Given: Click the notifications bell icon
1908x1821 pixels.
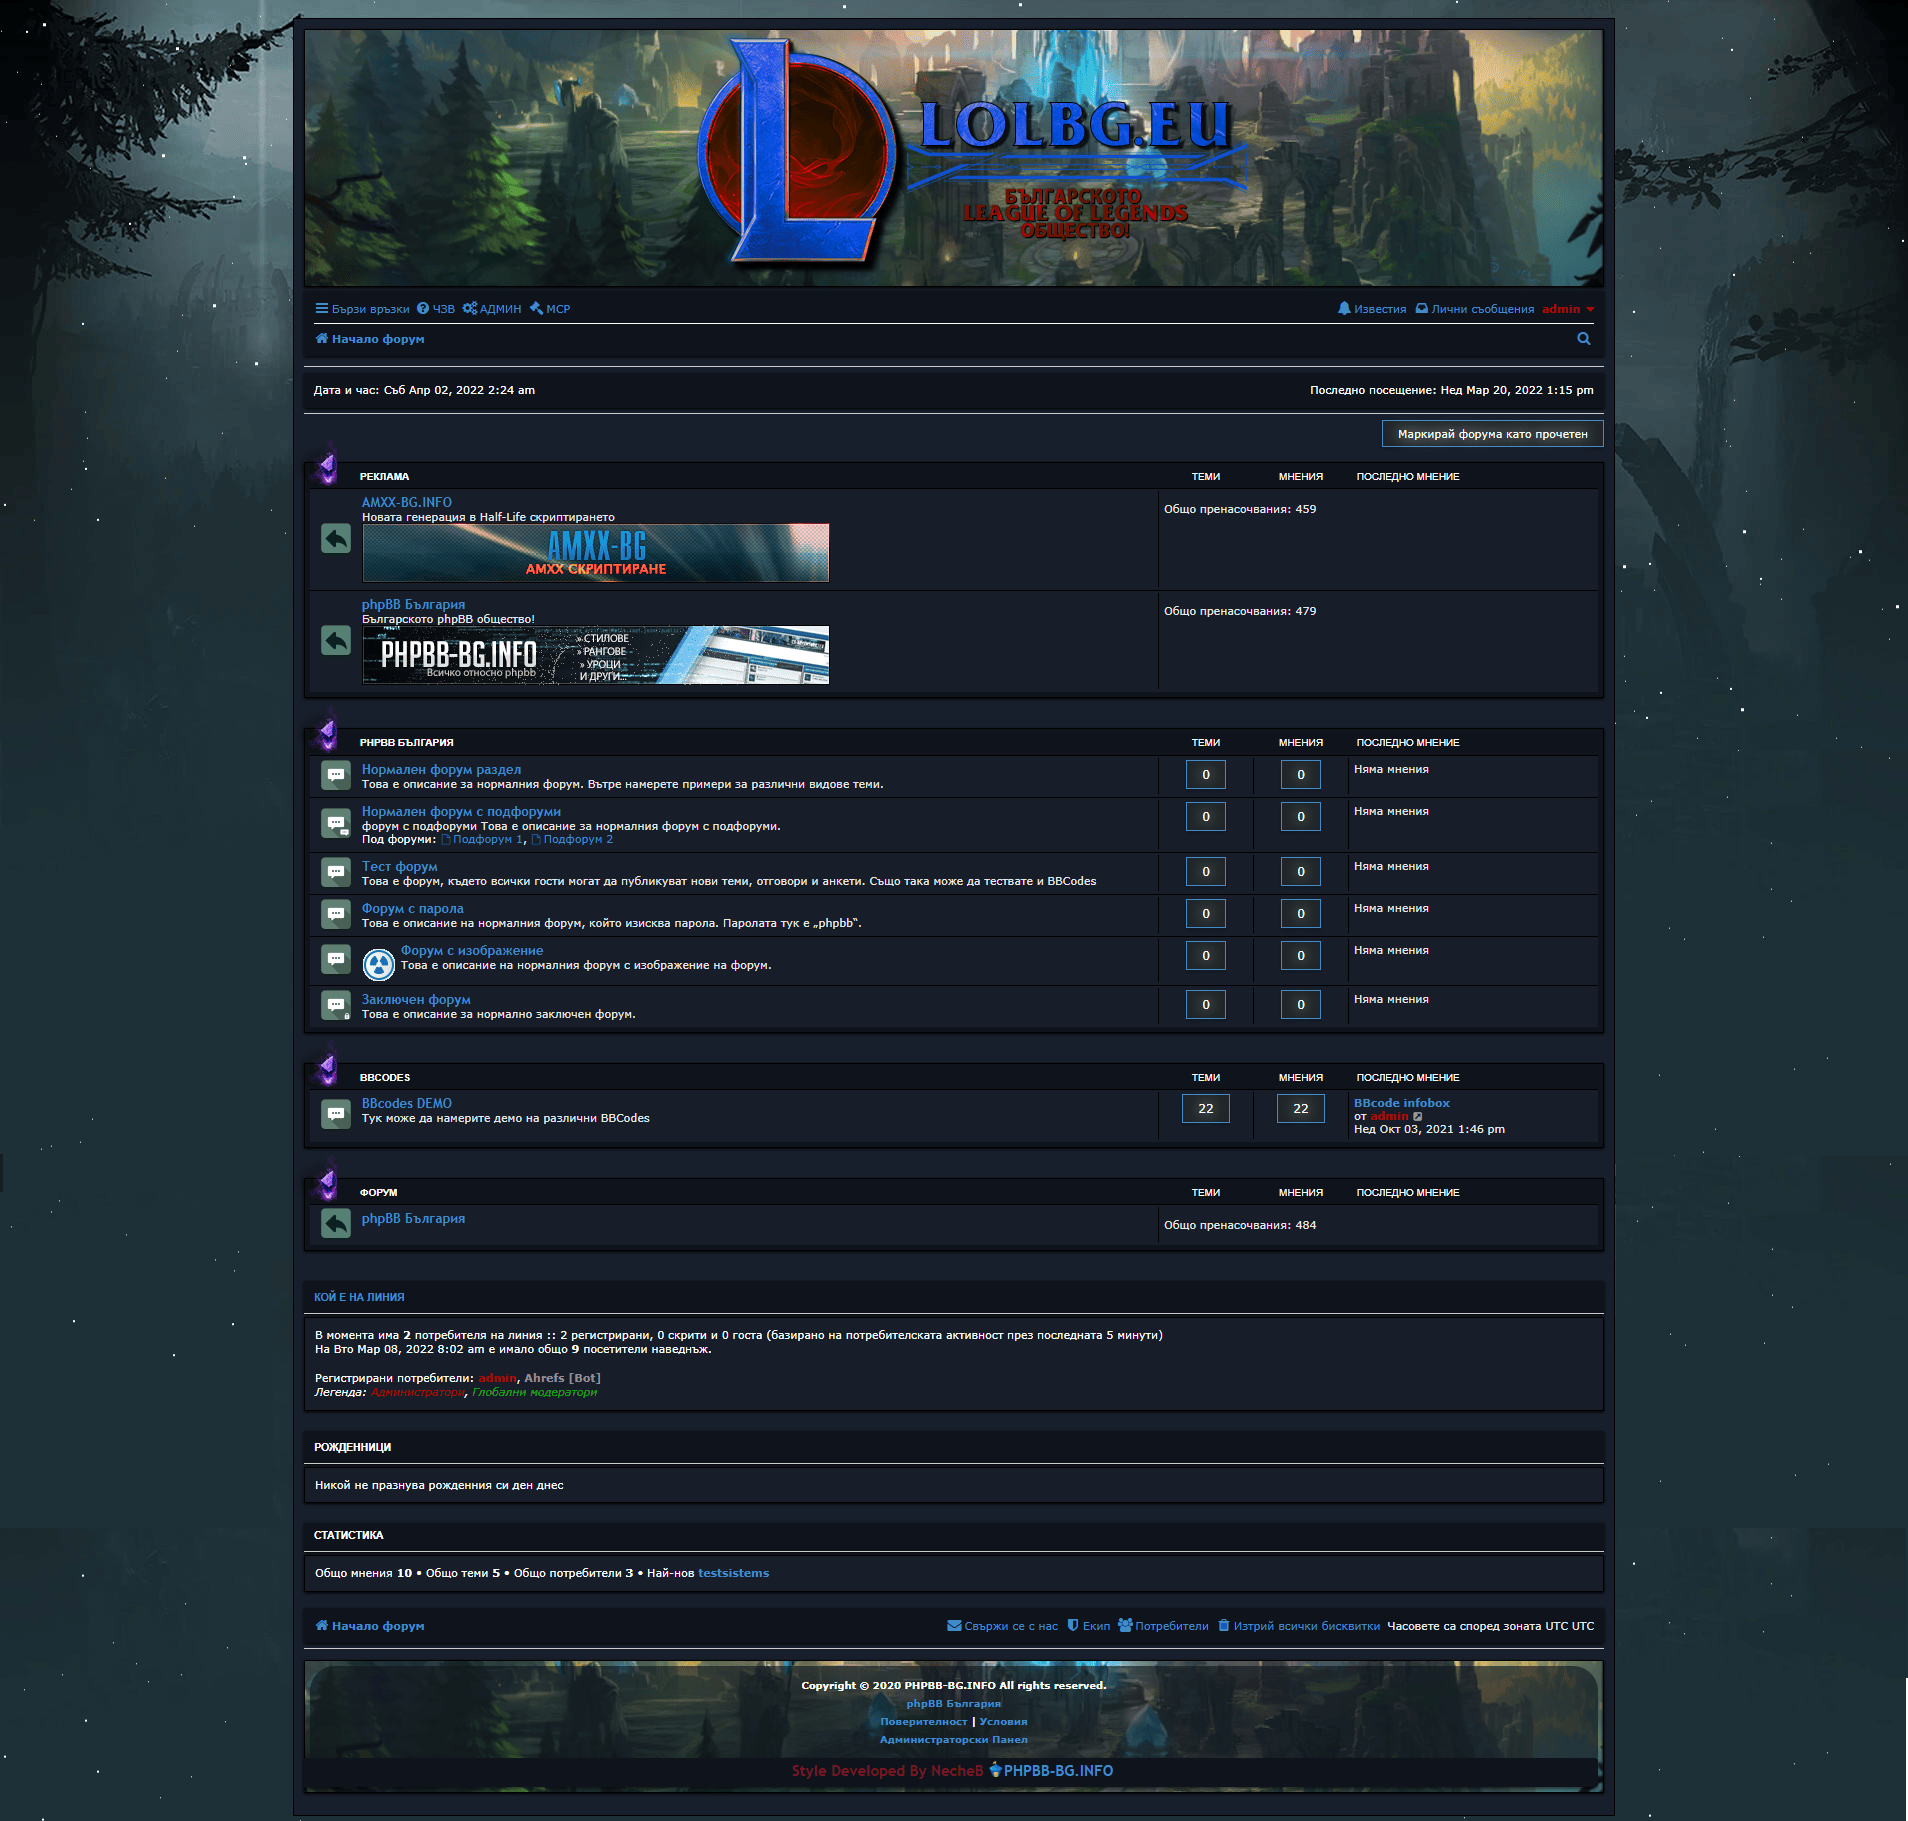Looking at the screenshot, I should point(1344,309).
